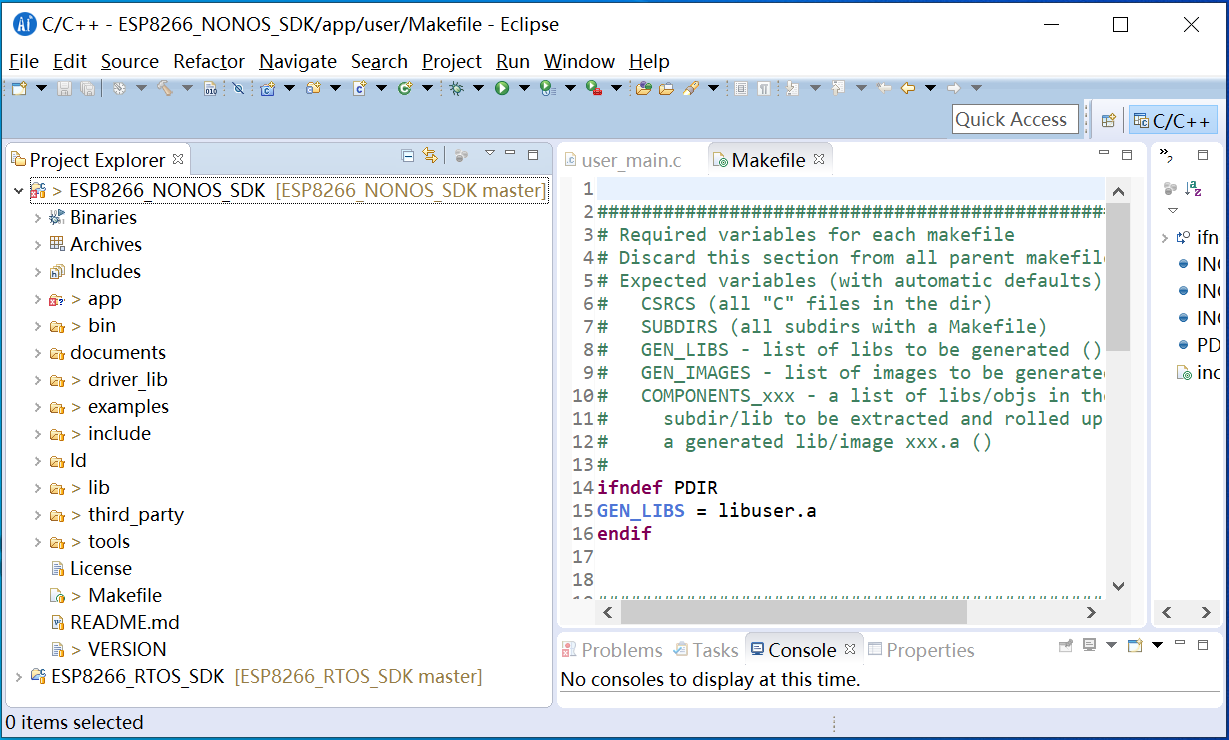Open Project Explorer View Menu dropdown

[x=489, y=153]
